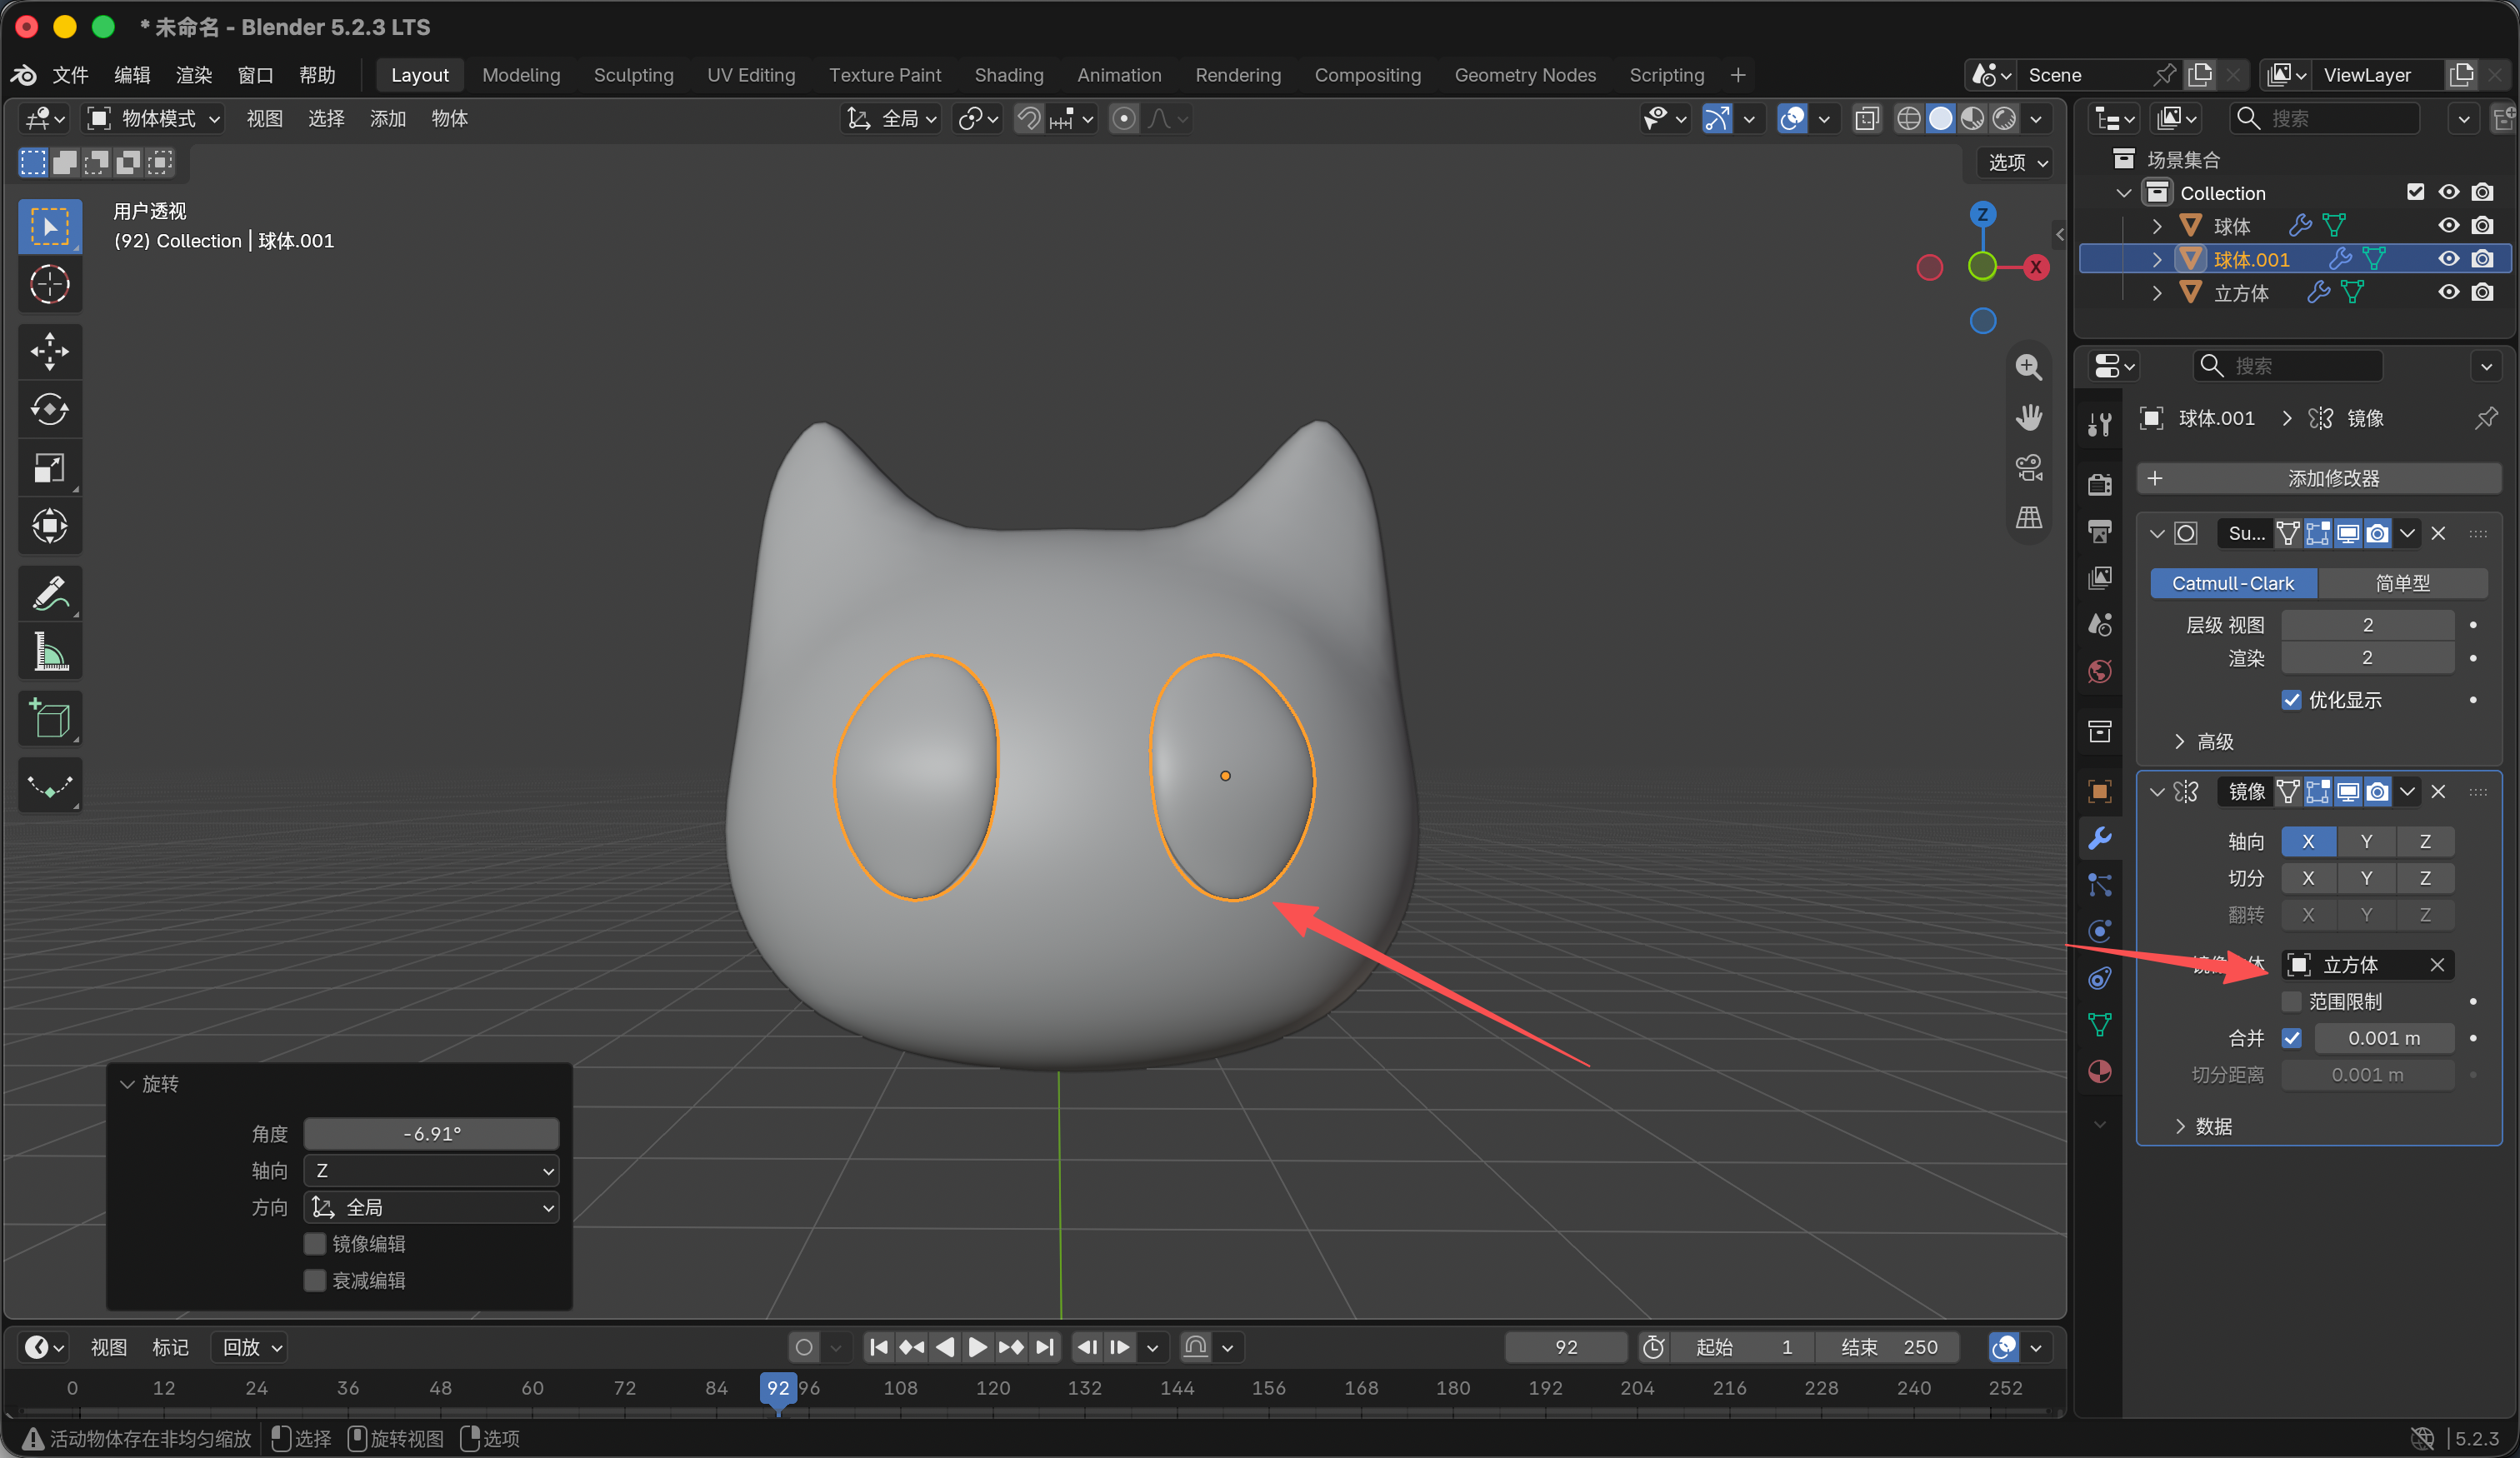The width and height of the screenshot is (2520, 1458).
Task: Uncheck the 优化显示 checkbox
Action: coord(2291,700)
